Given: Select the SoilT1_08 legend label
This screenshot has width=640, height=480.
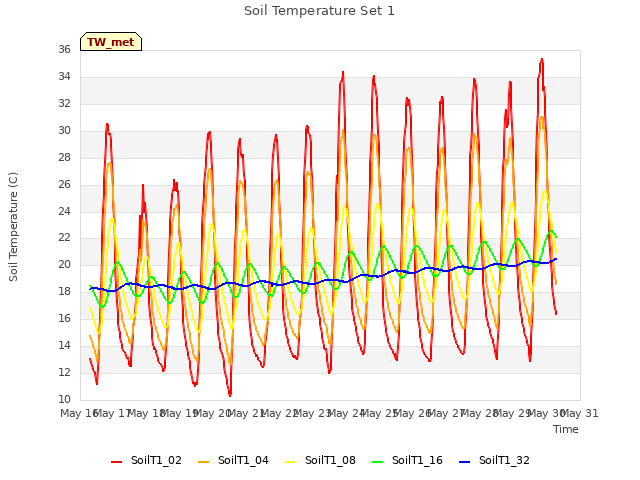Looking at the screenshot, I should click(330, 460).
